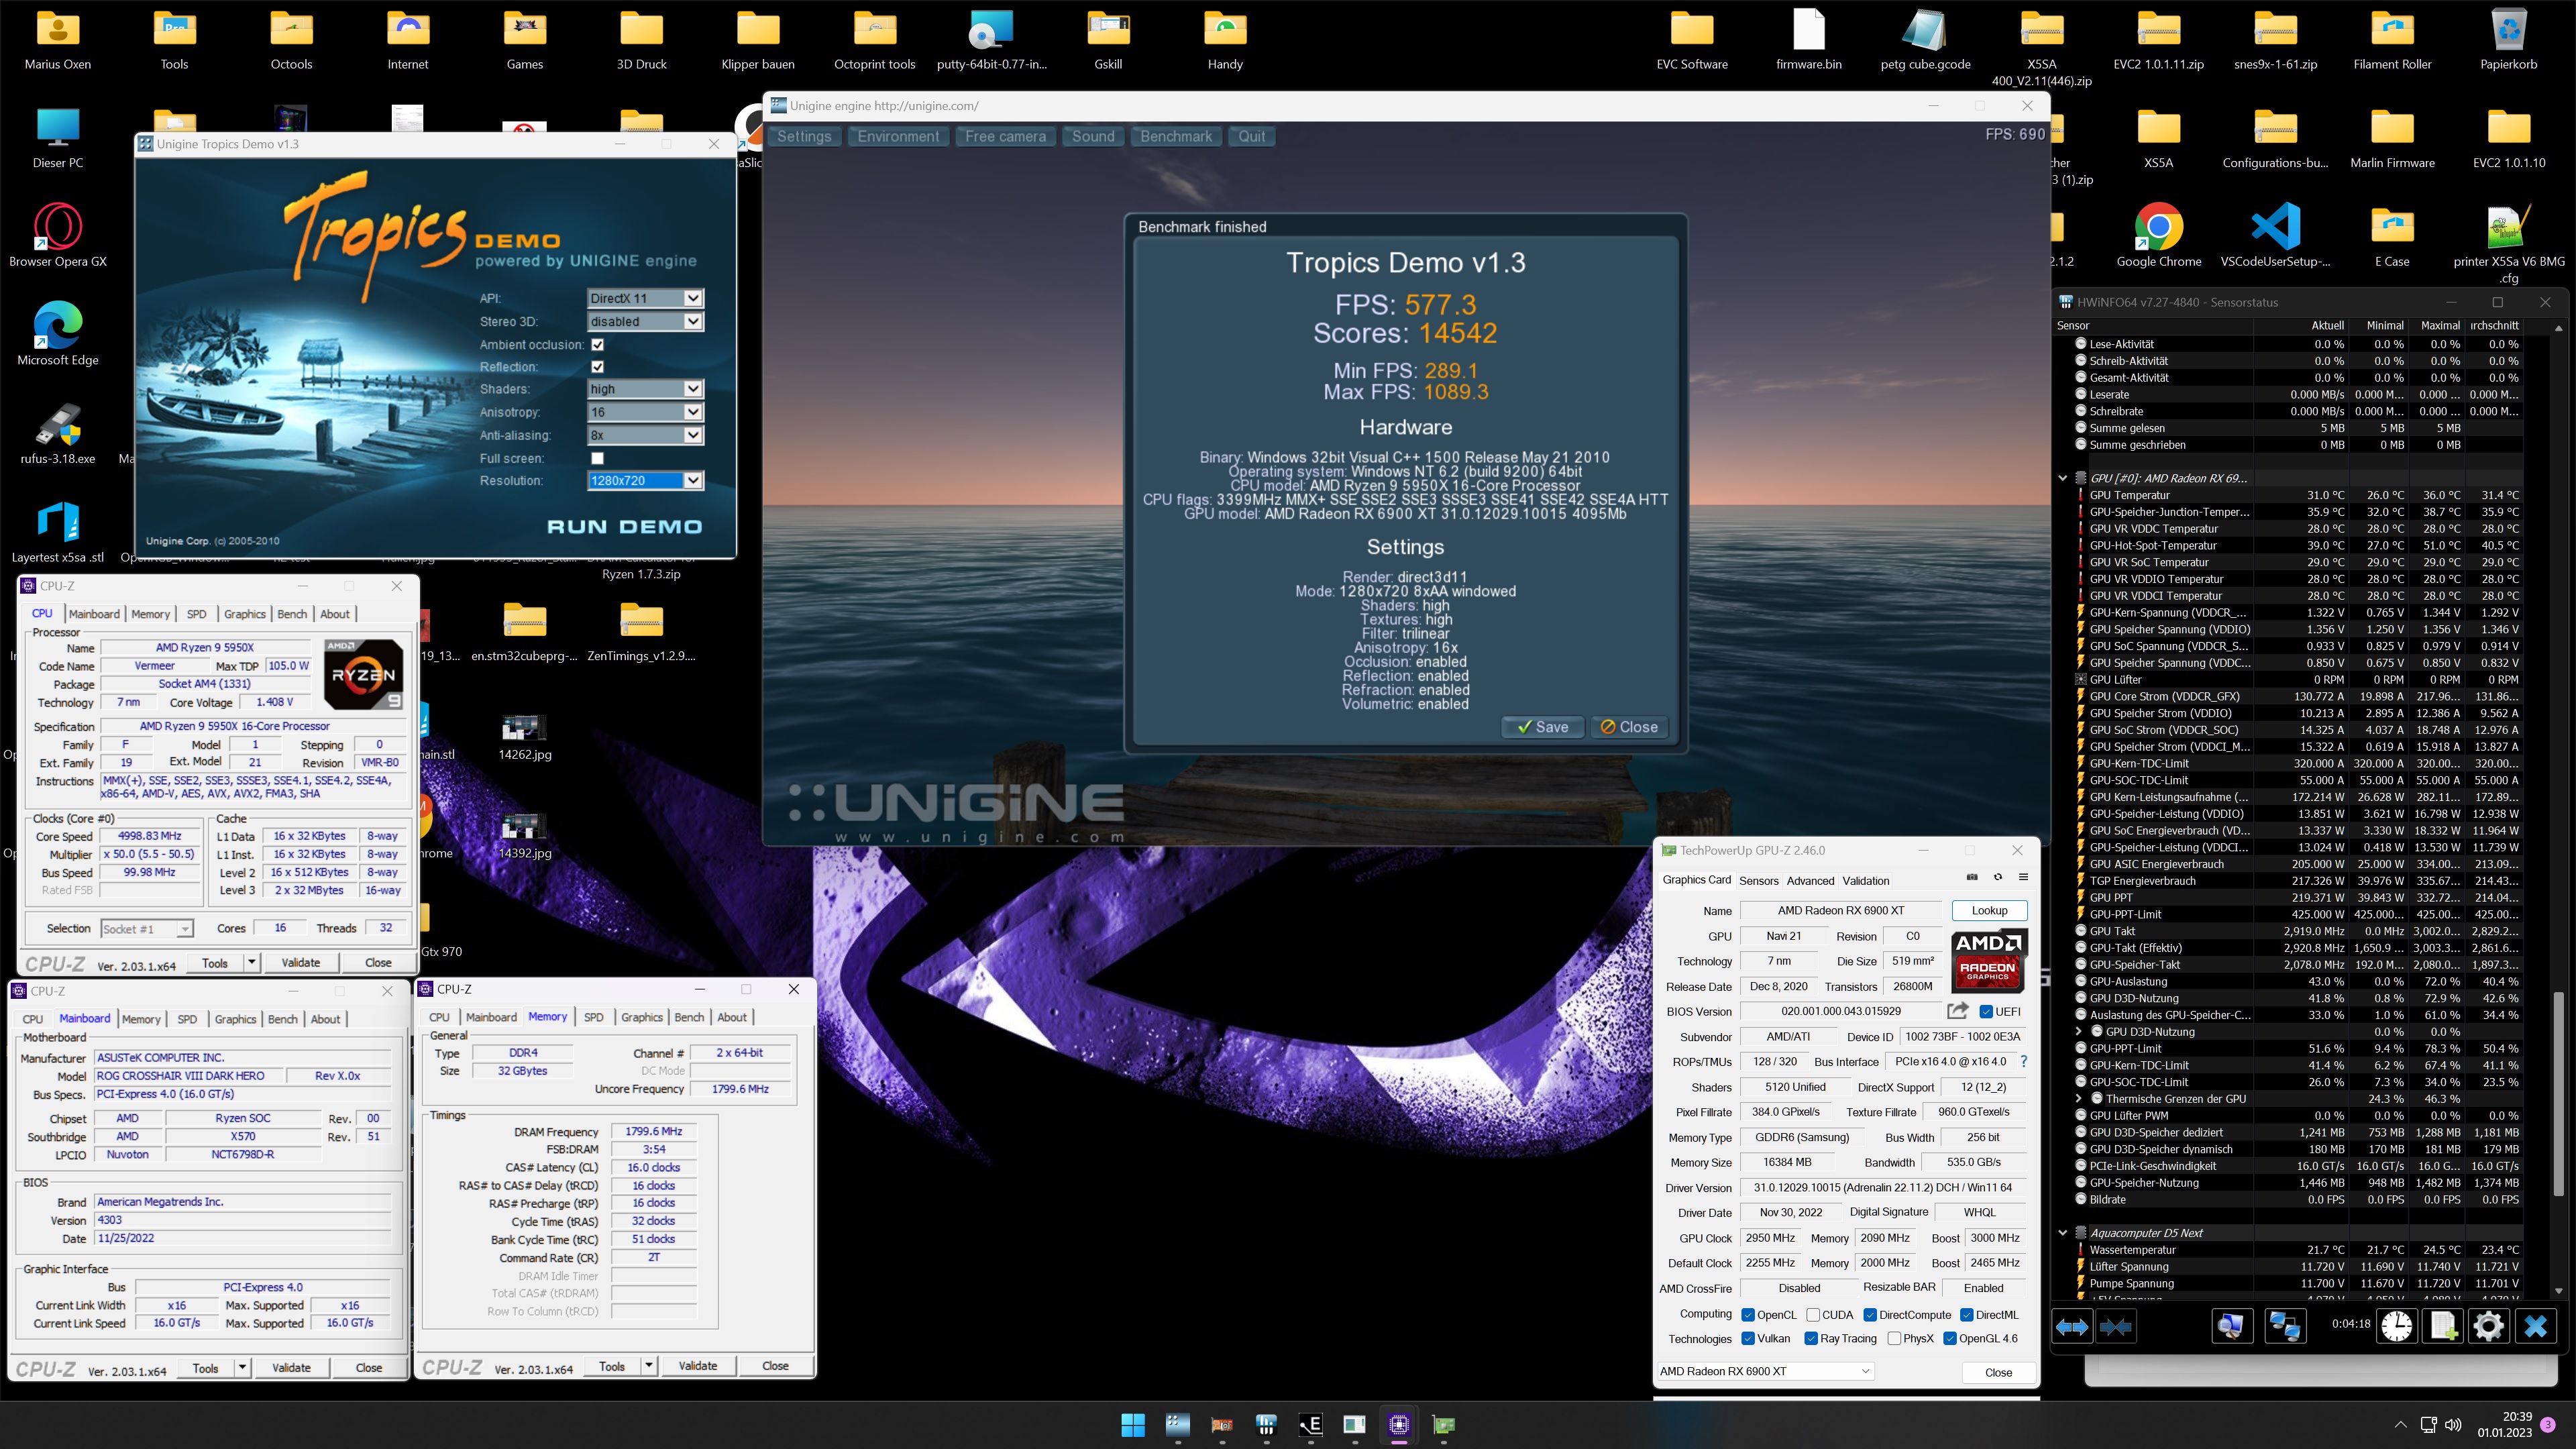Click HWiNFO collapse columns arrows icon
2576x1449 pixels.
click(2116, 1326)
